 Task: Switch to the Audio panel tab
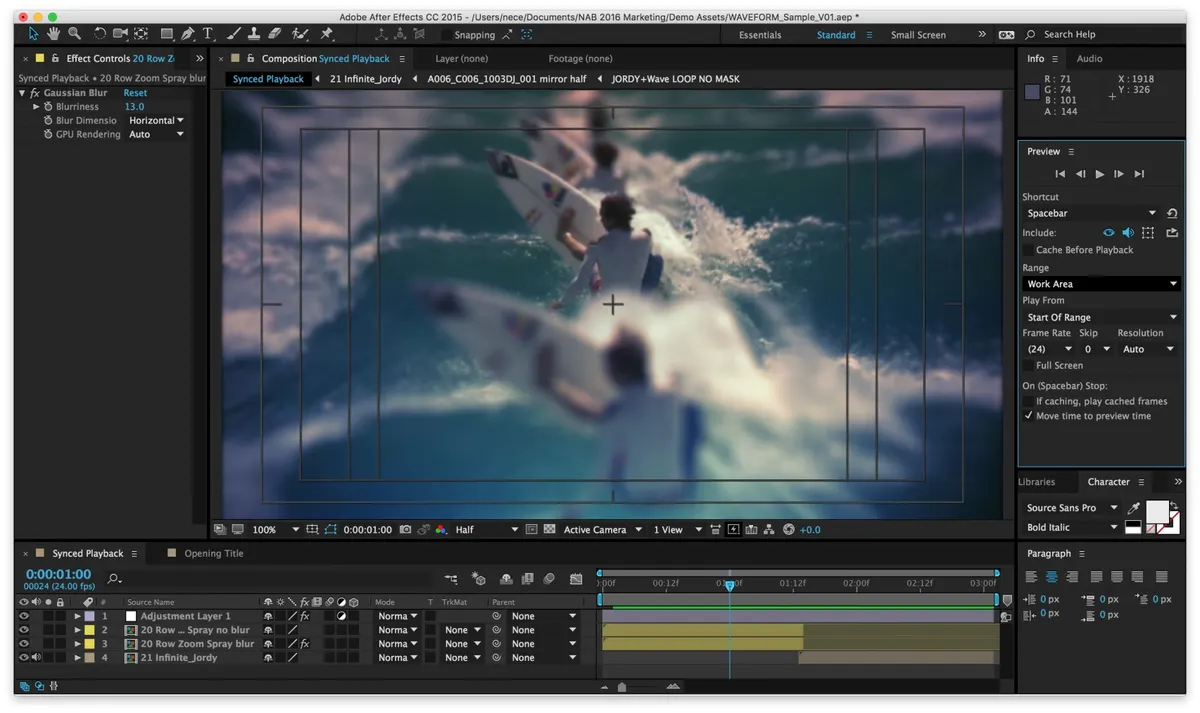pyautogui.click(x=1089, y=58)
